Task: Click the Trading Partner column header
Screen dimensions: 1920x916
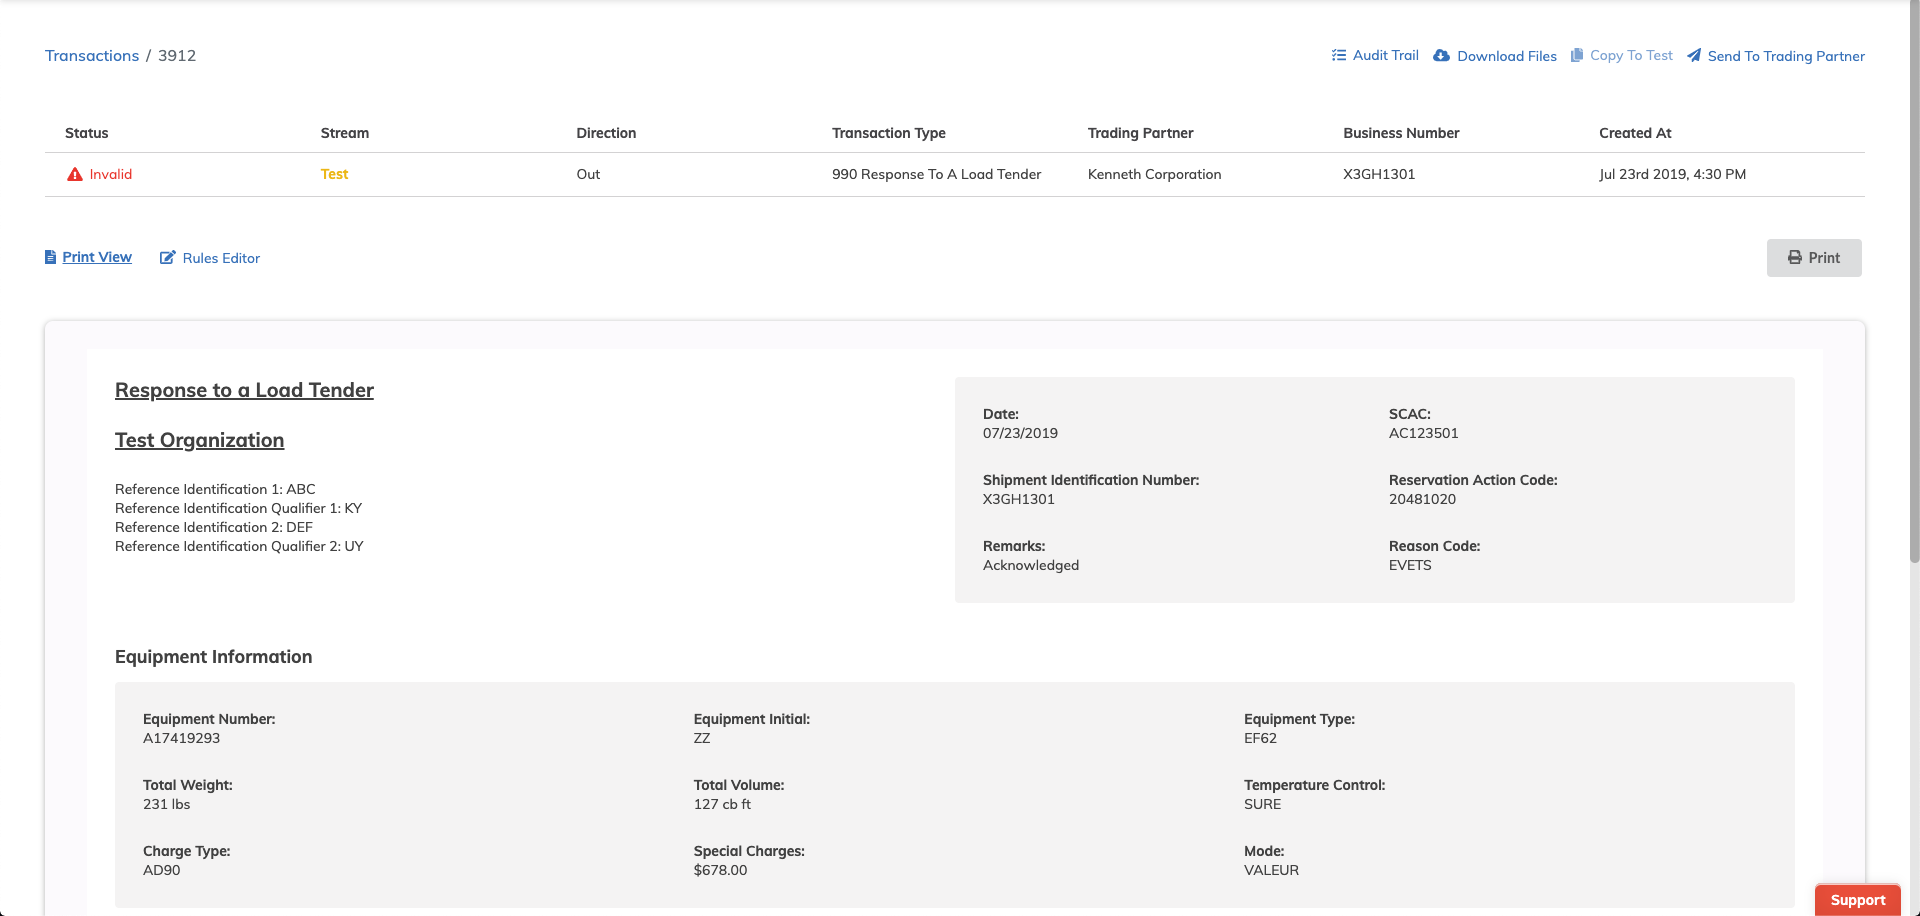Action: point(1141,133)
